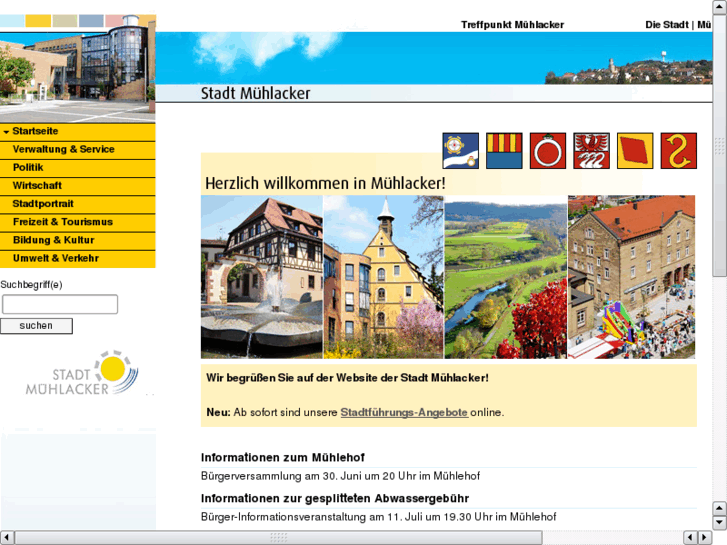
Task: Open Informationen zur gesplitteten Abwassergebühr heading
Action: click(335, 498)
